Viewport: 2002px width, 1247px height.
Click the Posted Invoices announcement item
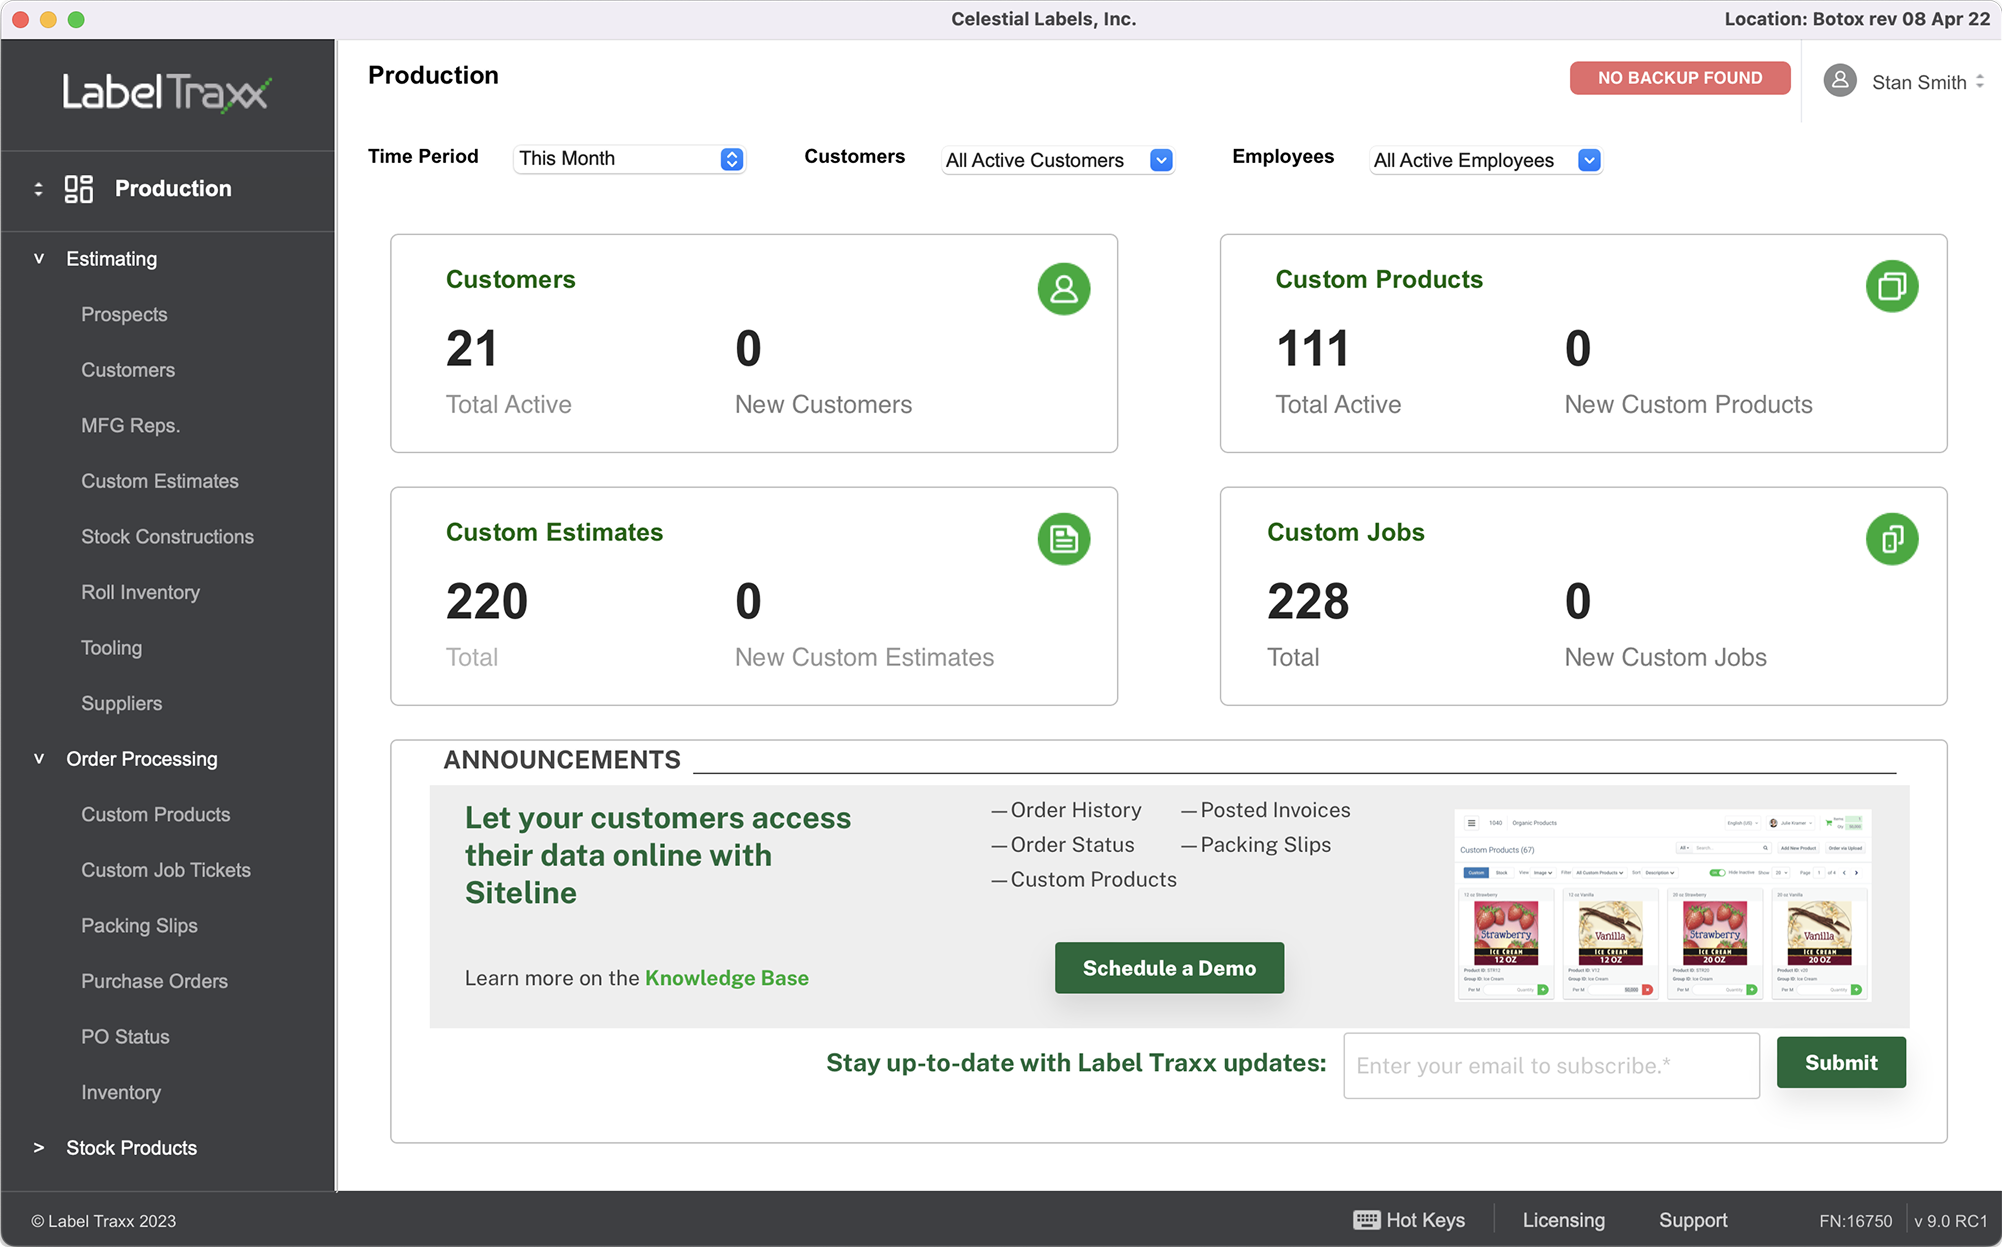coord(1266,810)
